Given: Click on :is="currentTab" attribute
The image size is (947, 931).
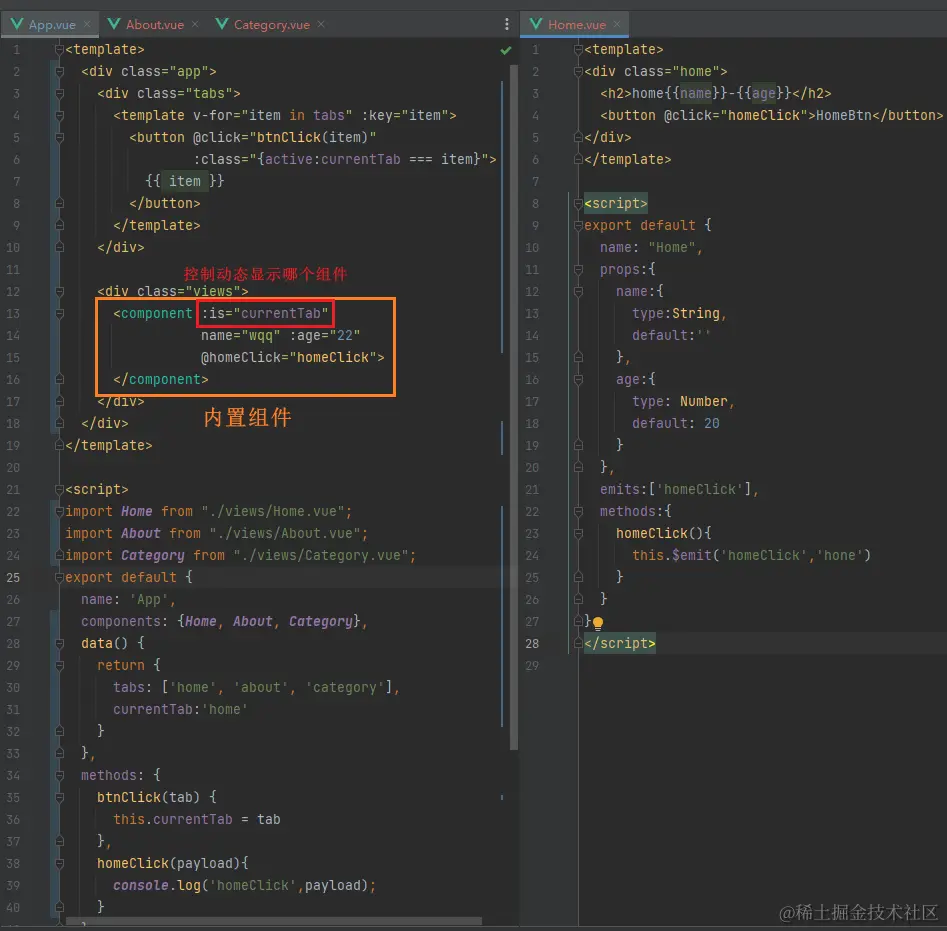Looking at the screenshot, I should pos(265,313).
